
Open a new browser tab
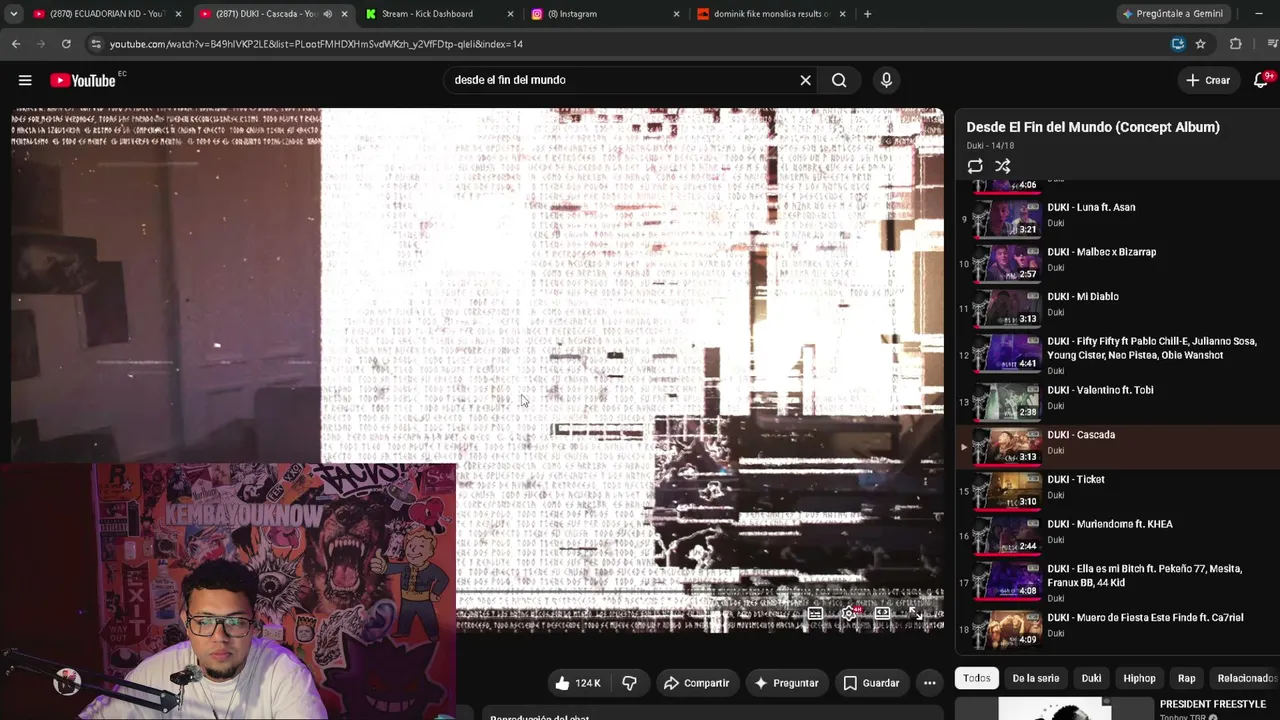[867, 14]
